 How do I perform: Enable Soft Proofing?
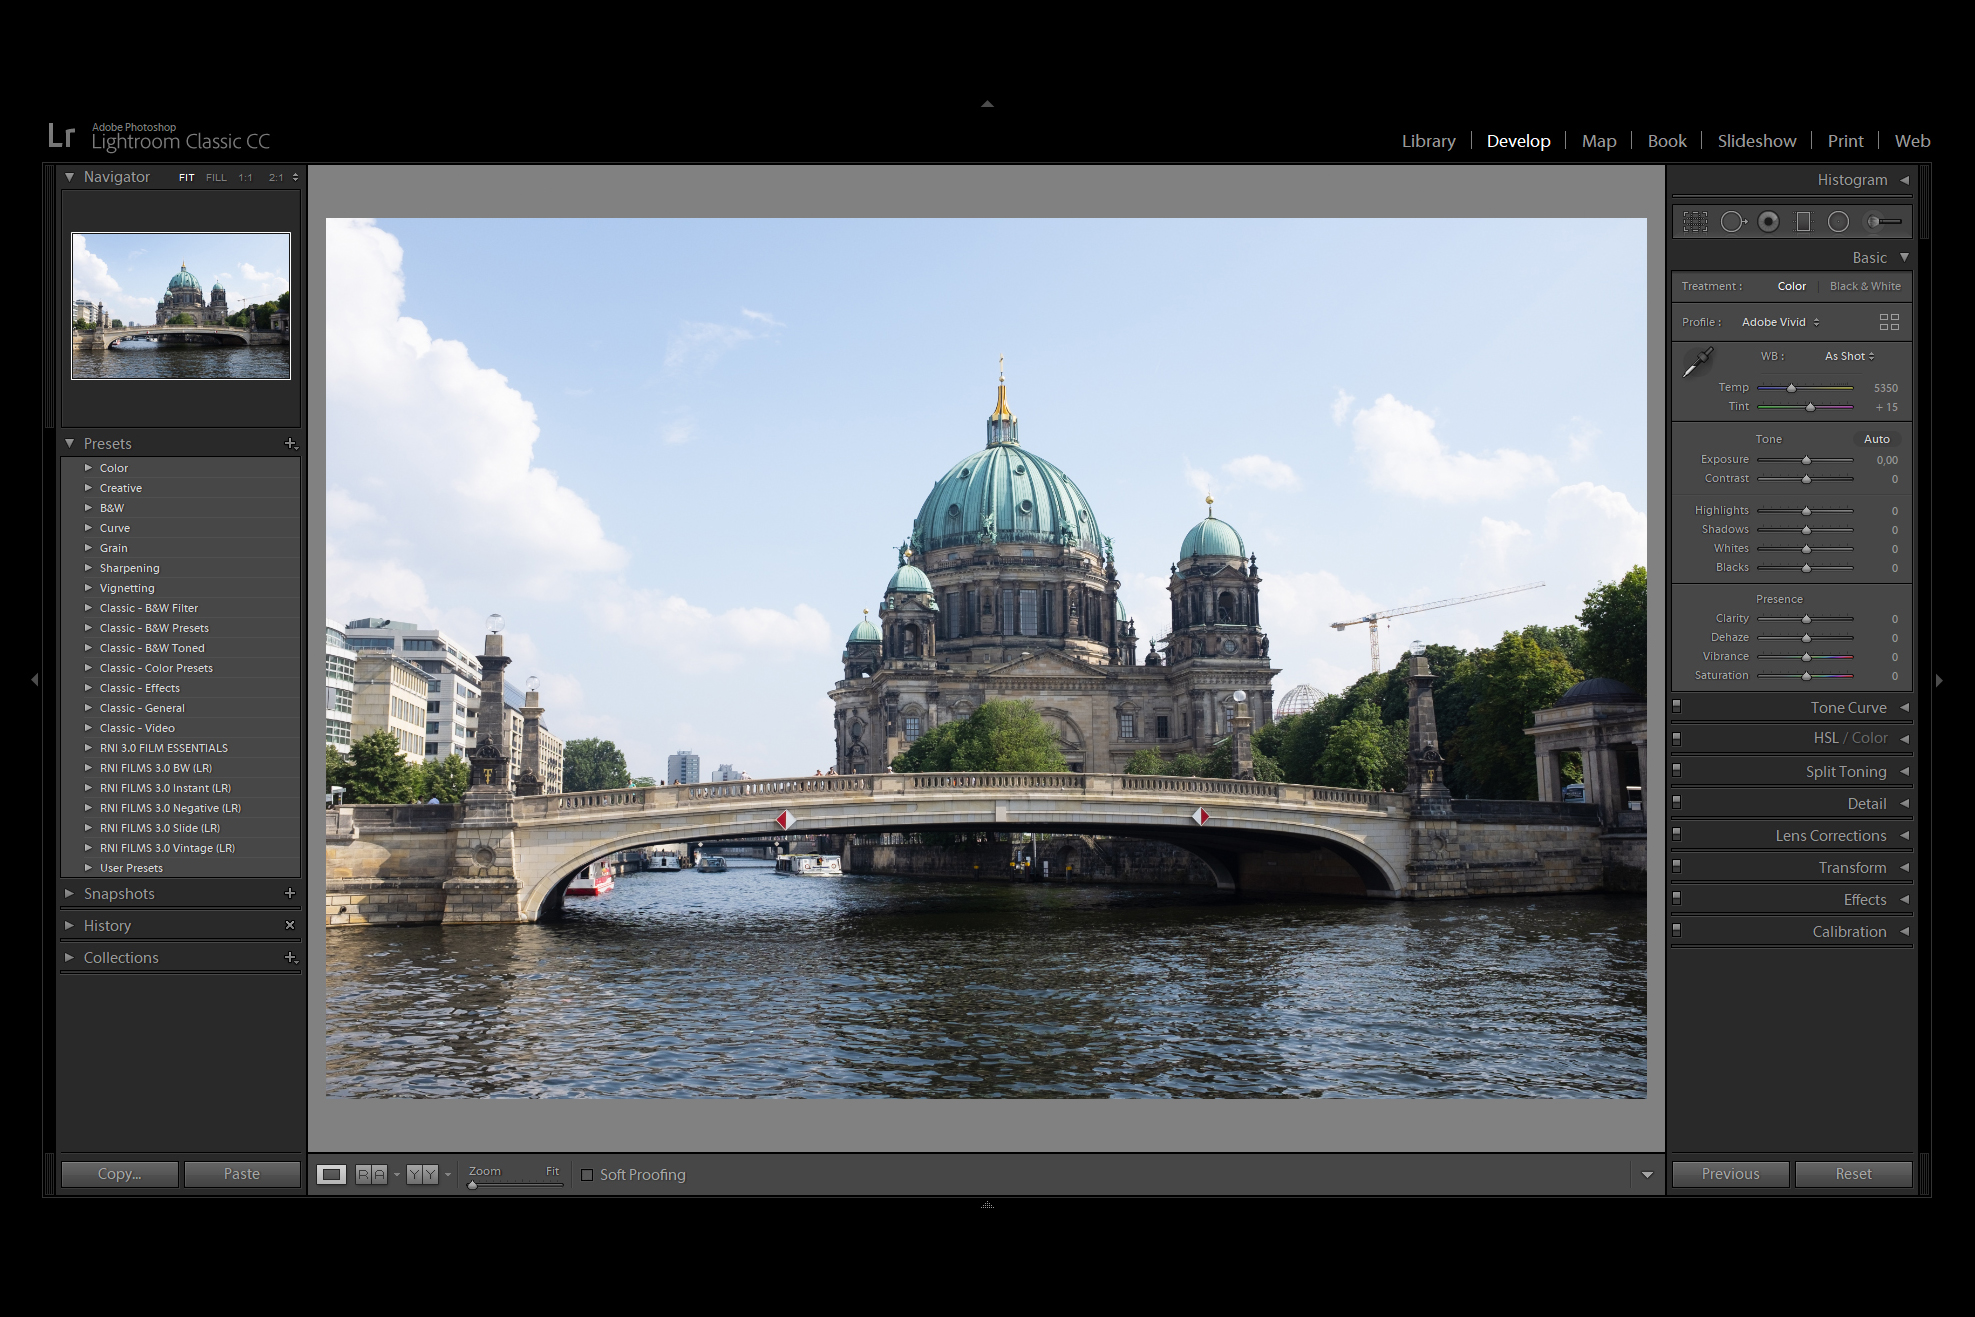click(x=588, y=1174)
